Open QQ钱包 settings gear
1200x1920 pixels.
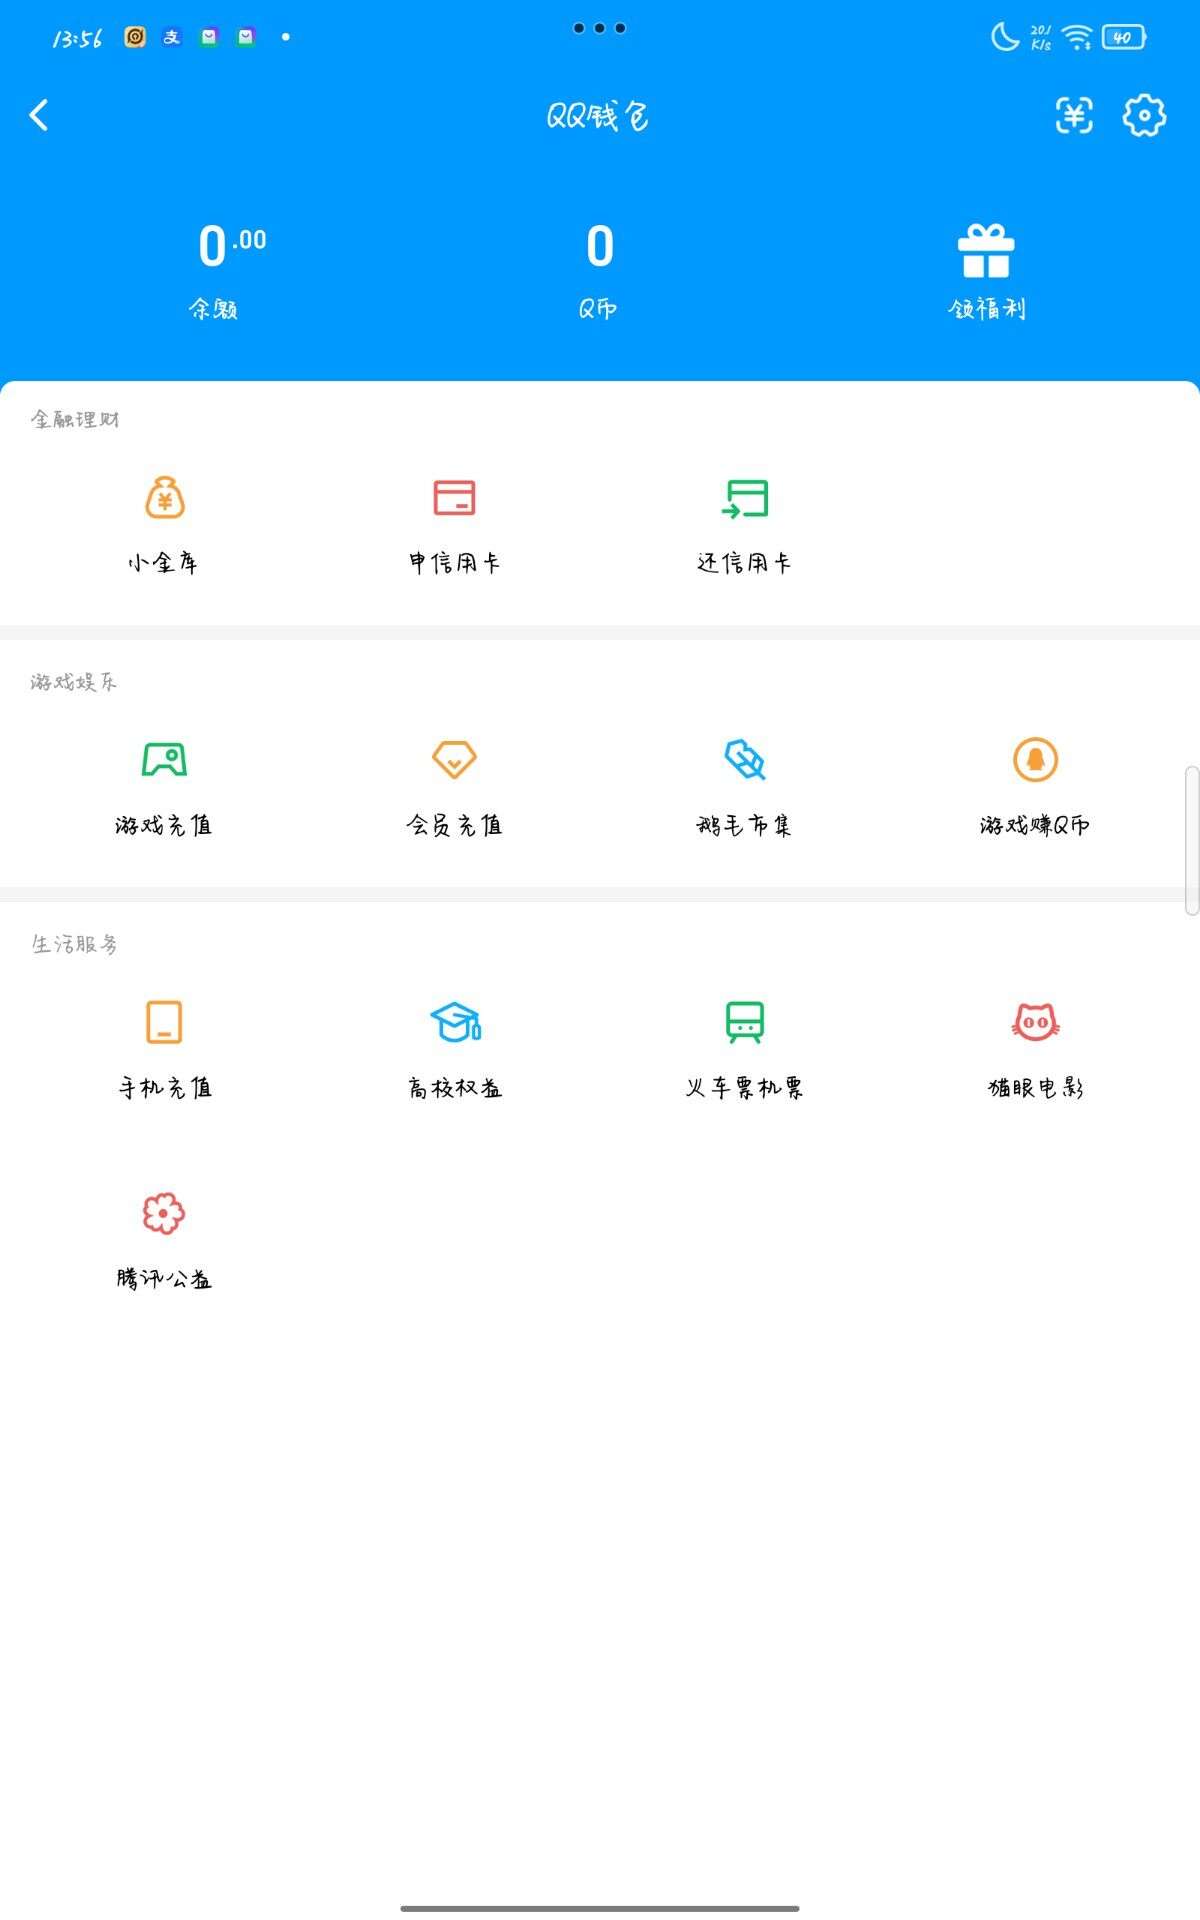[x=1144, y=116]
